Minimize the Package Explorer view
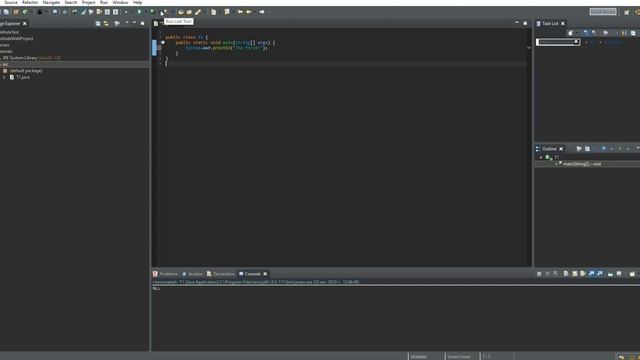This screenshot has height=360, width=640. point(134,23)
